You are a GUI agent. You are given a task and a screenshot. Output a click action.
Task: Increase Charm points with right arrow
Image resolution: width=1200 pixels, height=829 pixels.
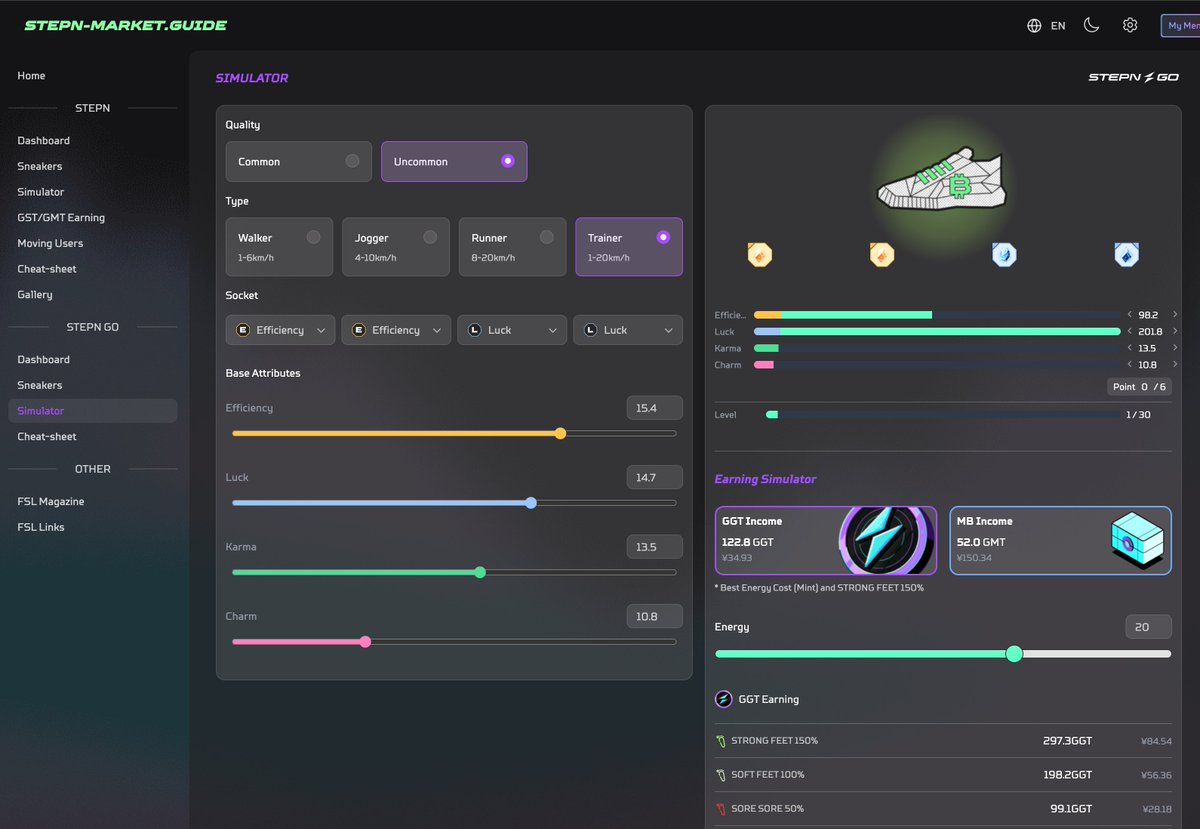click(1175, 365)
